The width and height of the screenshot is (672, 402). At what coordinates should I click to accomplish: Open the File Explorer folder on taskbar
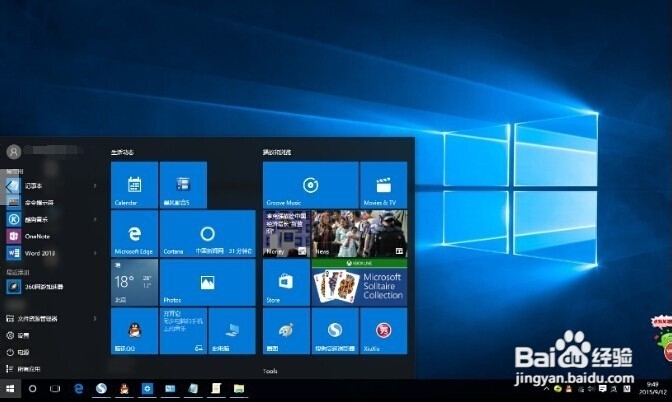tap(239, 389)
